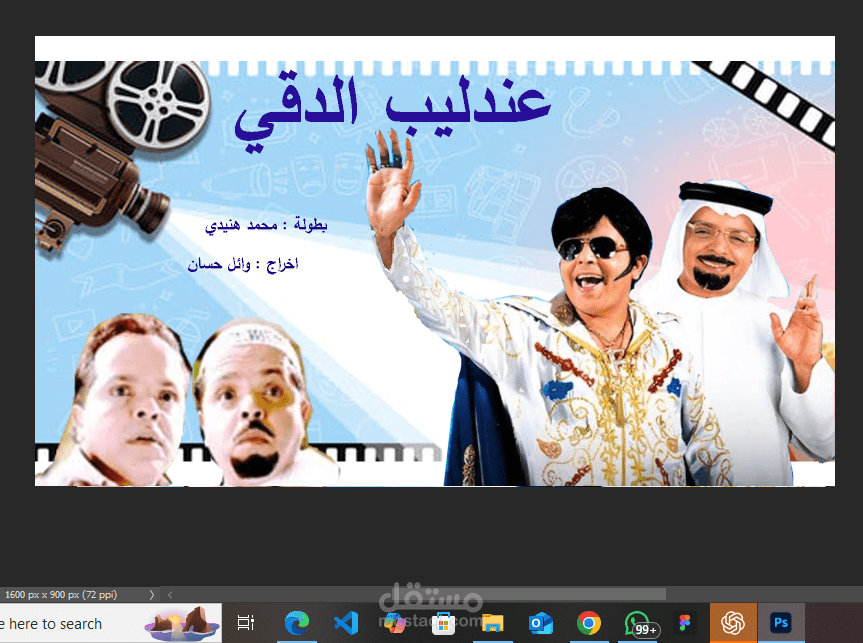Click the document size status text

click(61, 595)
